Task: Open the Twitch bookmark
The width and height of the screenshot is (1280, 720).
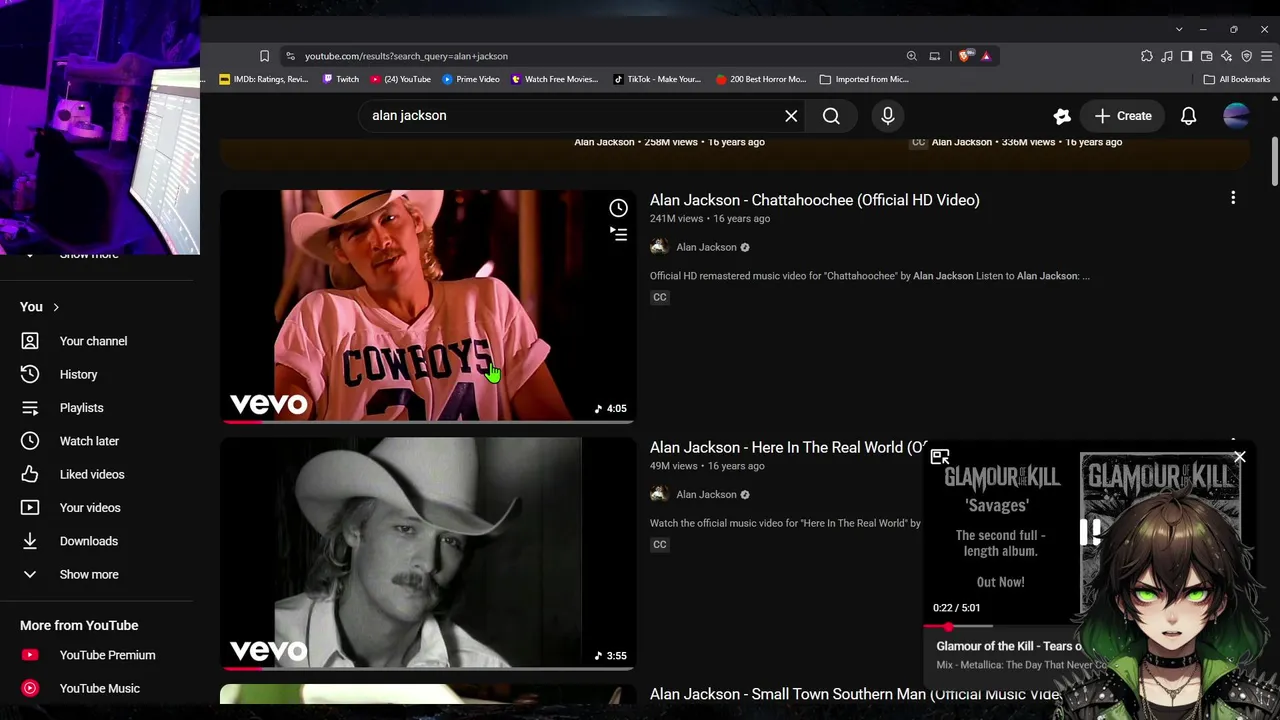Action: click(341, 79)
